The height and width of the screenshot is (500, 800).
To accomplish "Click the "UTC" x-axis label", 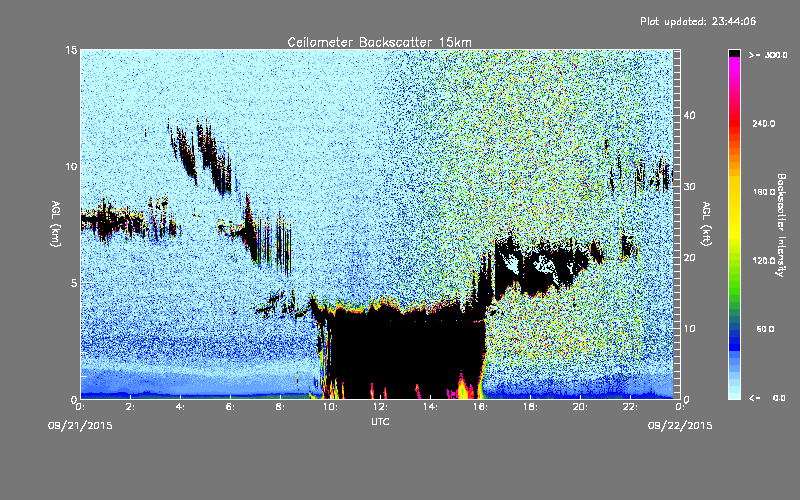I will coord(380,421).
